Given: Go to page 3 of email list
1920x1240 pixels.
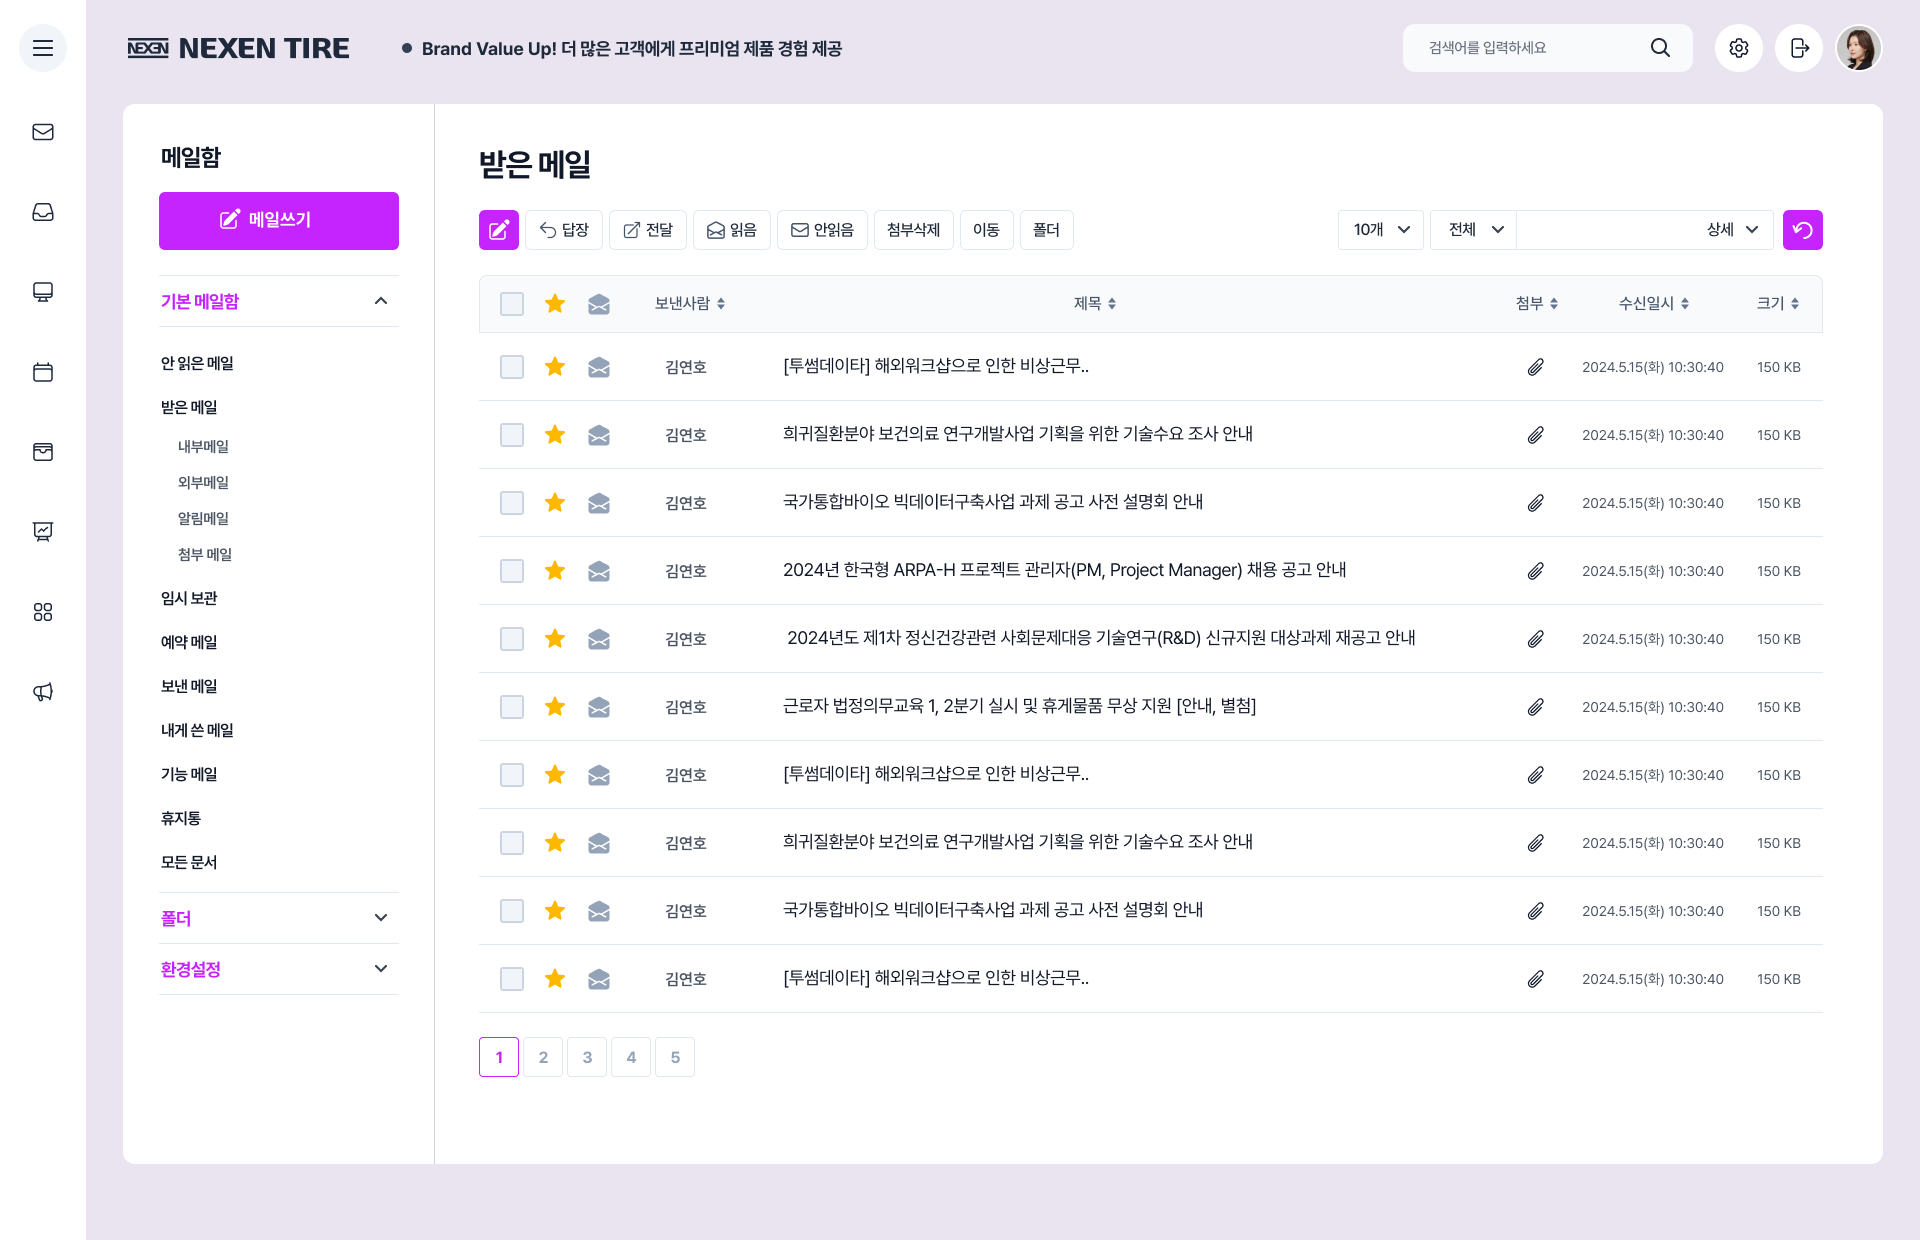Looking at the screenshot, I should coord(587,1057).
